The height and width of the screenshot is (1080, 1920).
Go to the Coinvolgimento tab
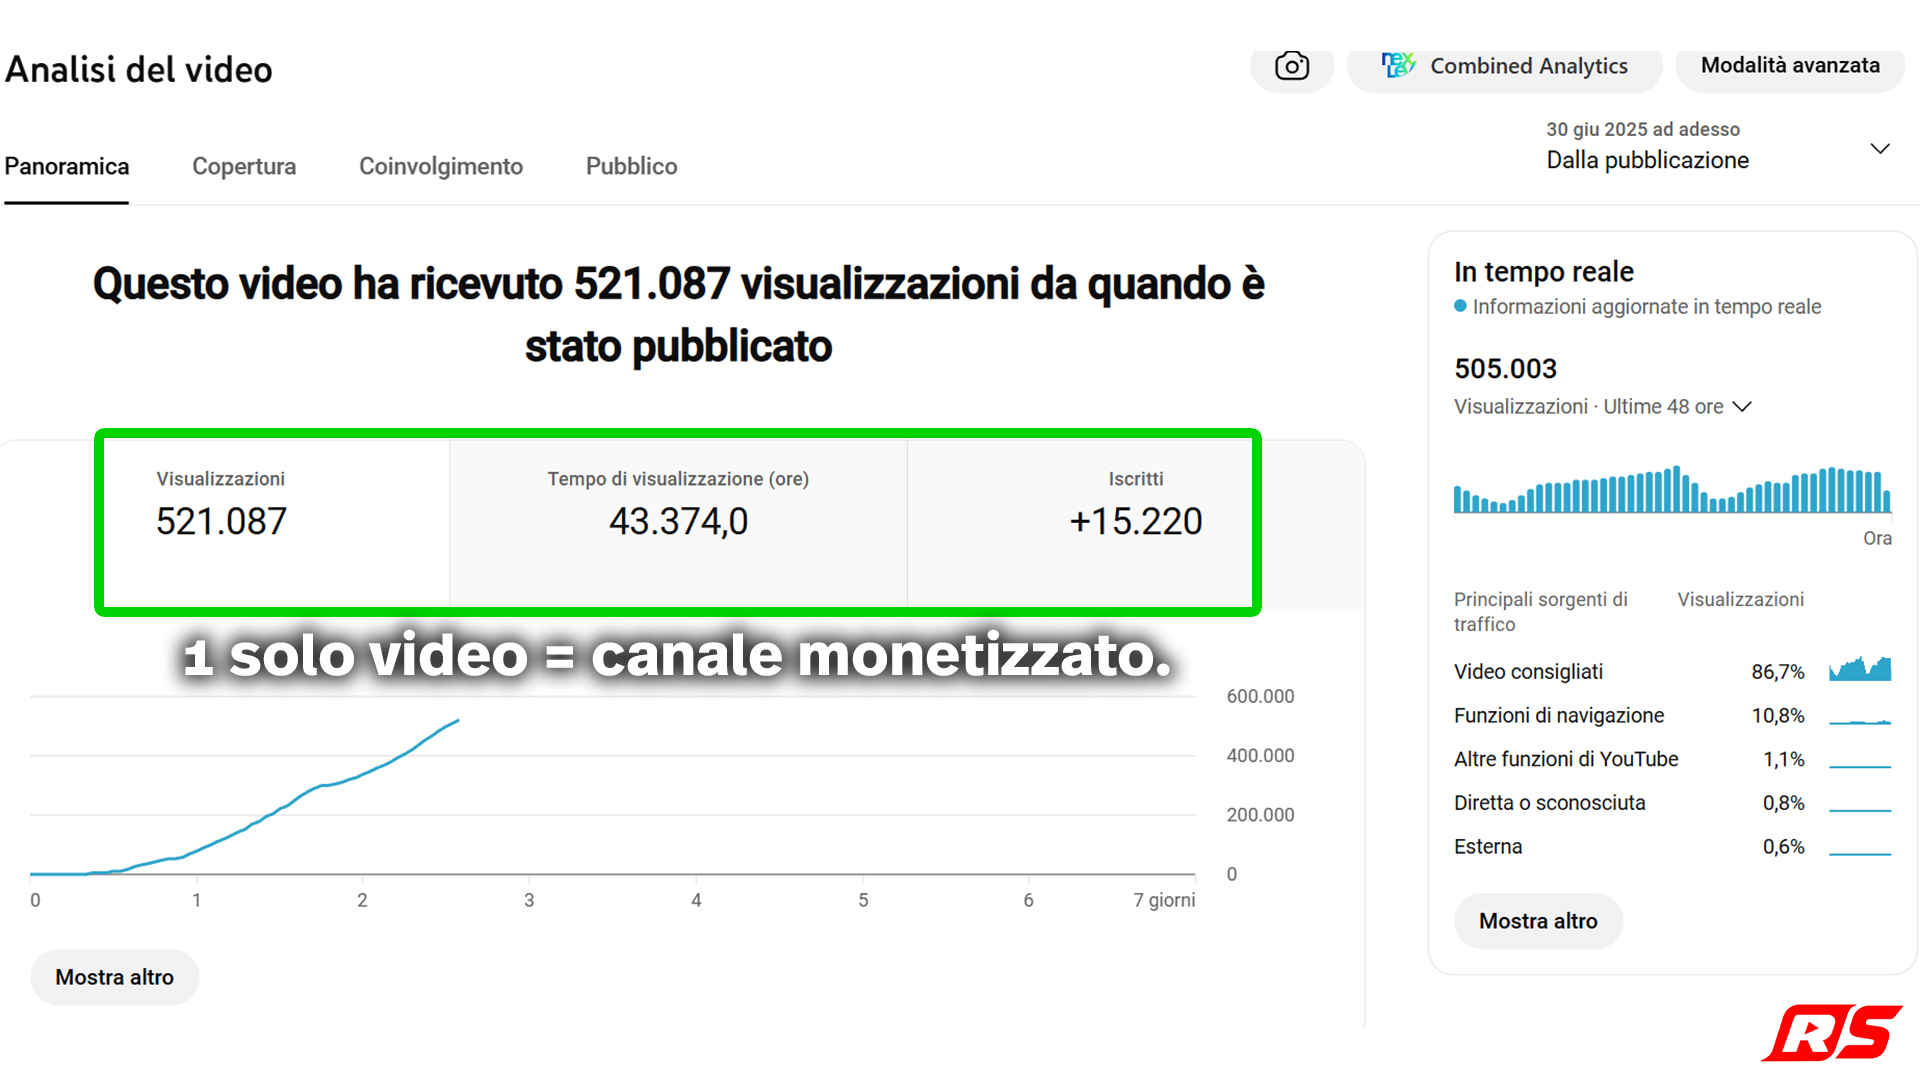pyautogui.click(x=441, y=166)
